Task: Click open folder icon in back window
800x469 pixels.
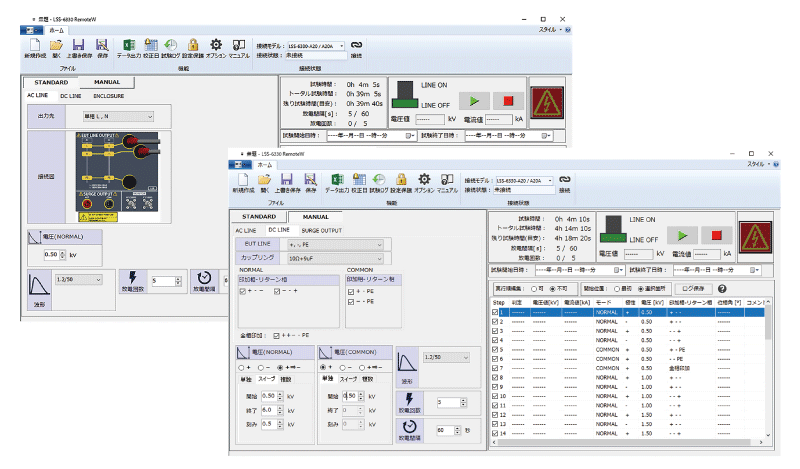Action: point(56,45)
